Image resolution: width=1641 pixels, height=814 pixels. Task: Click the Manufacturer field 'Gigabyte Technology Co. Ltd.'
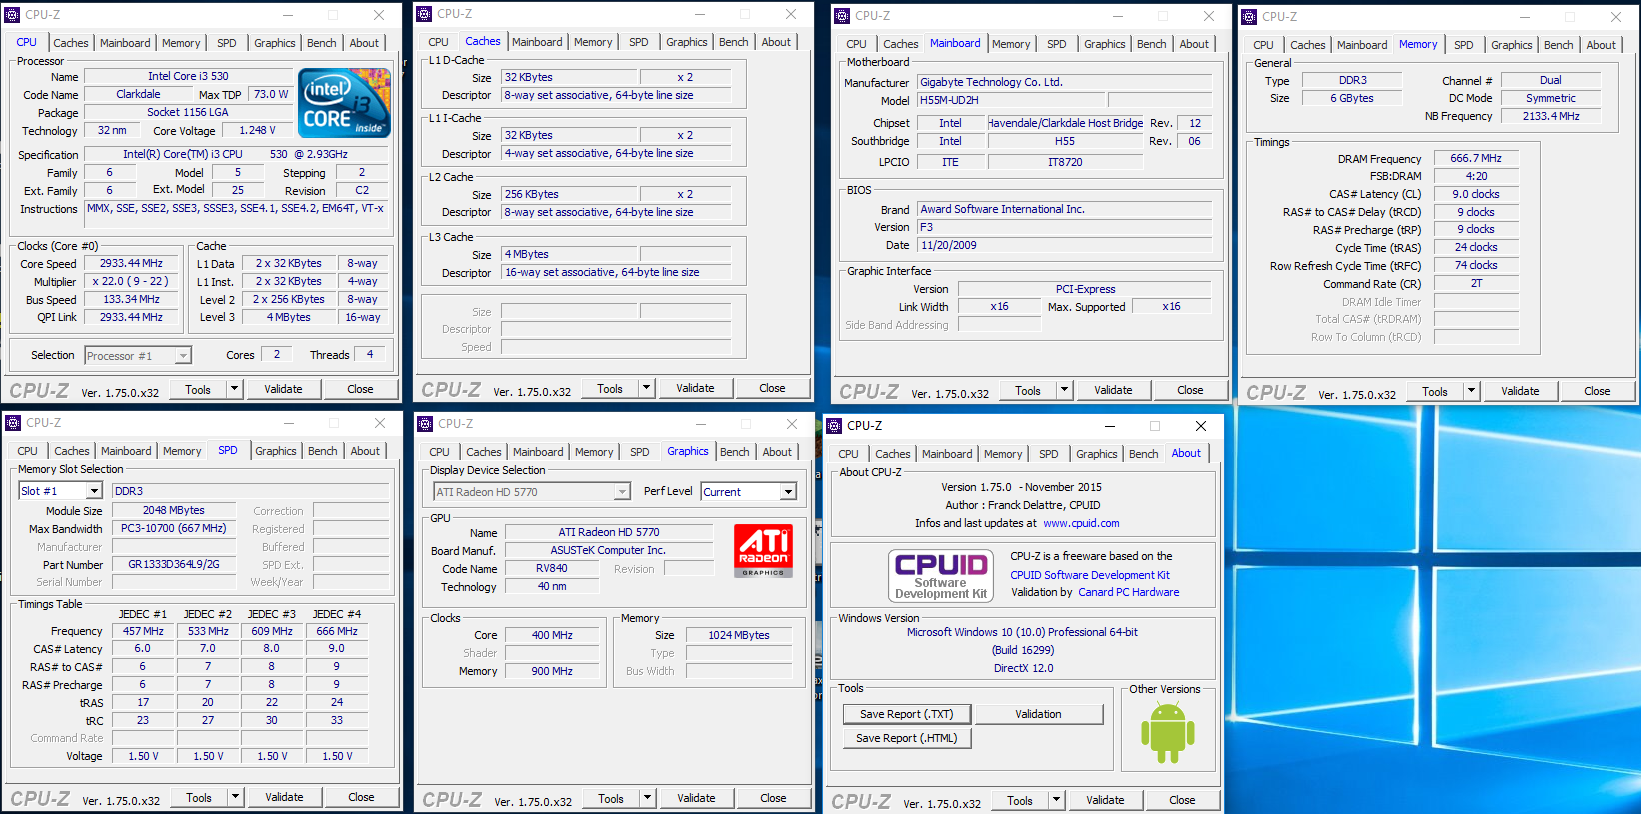coord(1065,82)
